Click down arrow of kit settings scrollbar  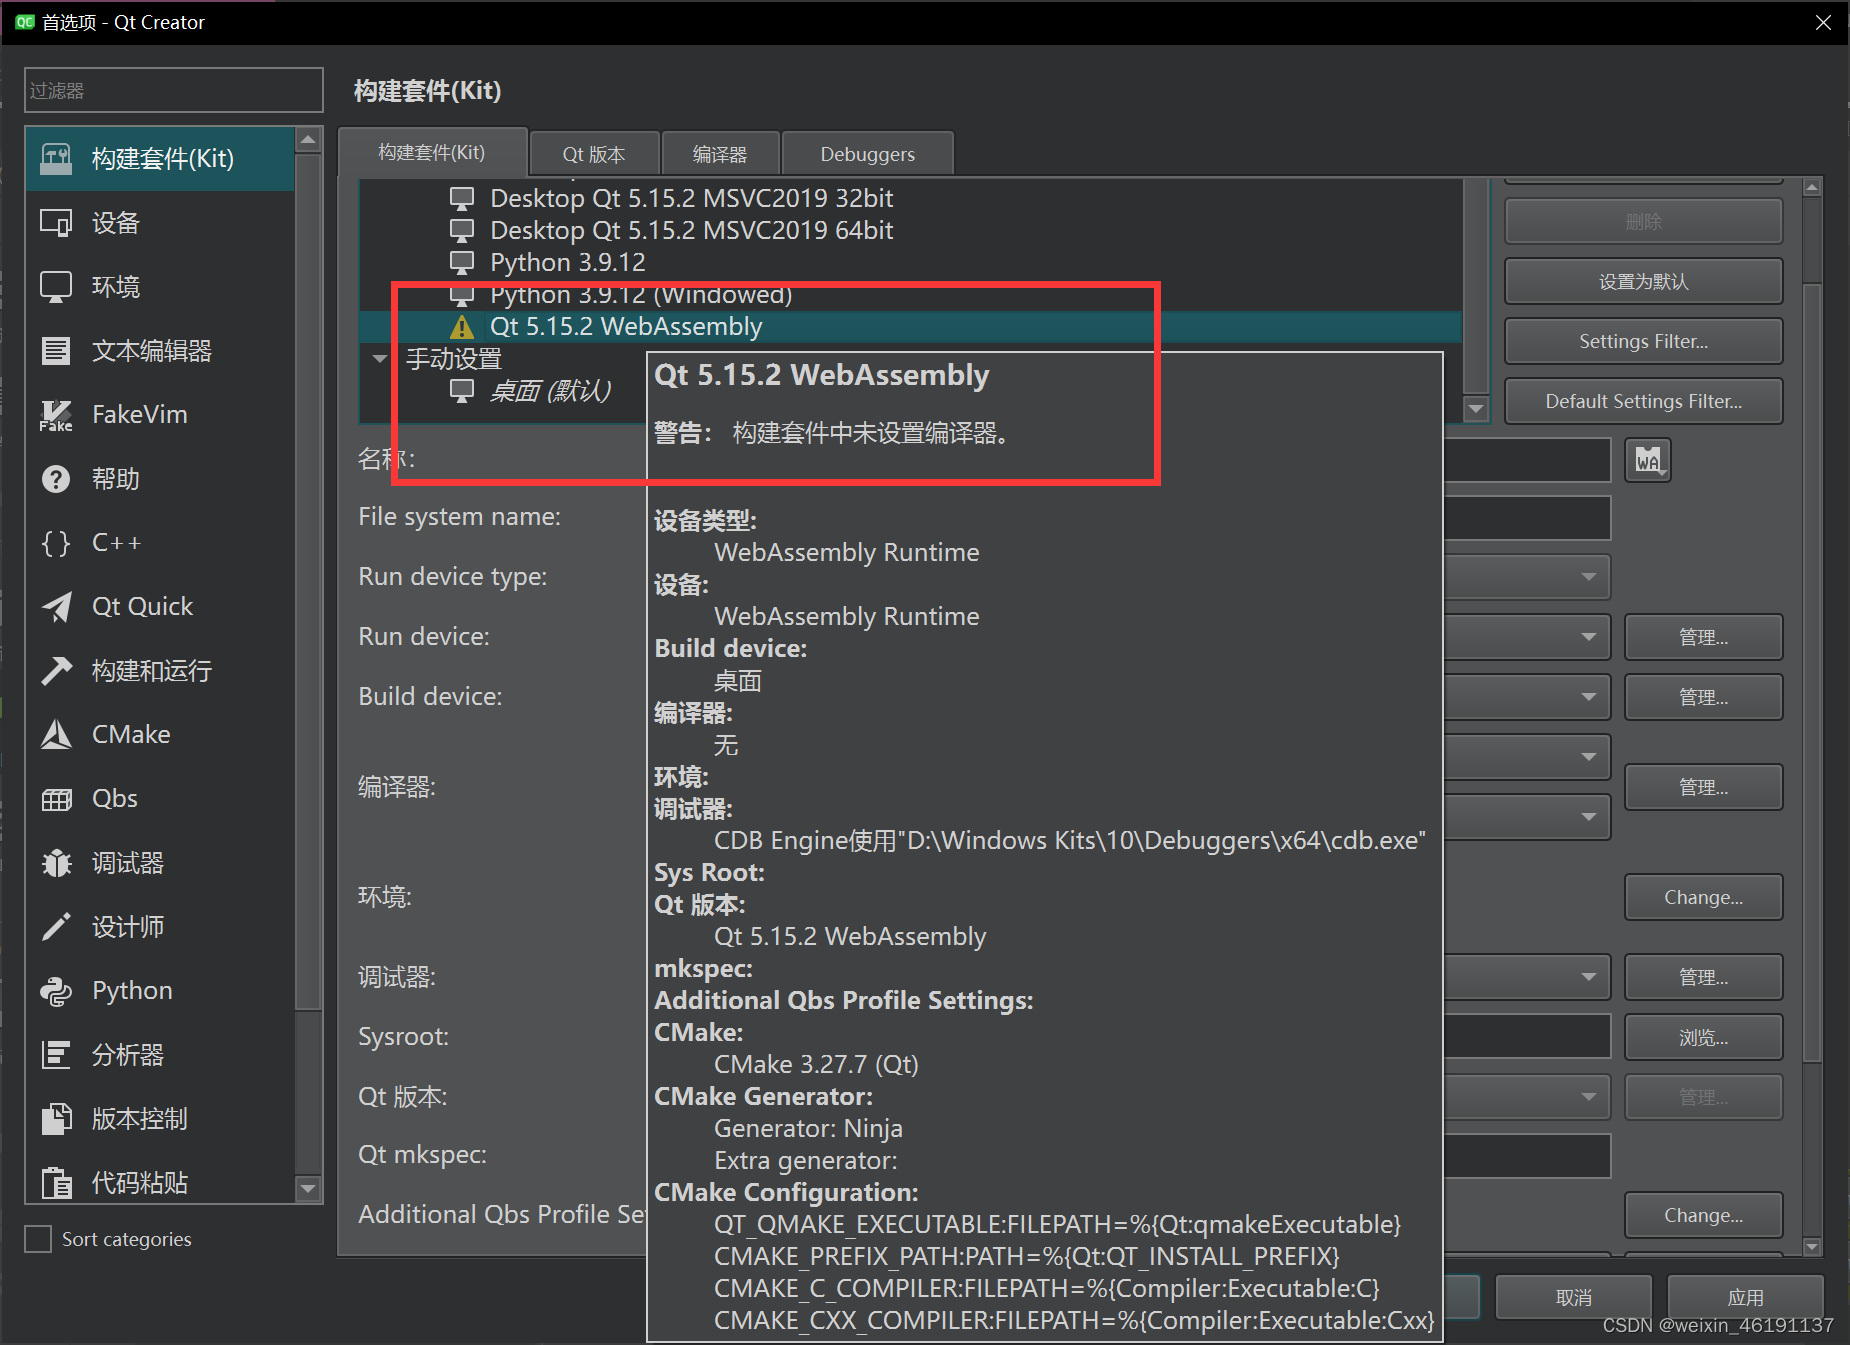[1811, 1246]
